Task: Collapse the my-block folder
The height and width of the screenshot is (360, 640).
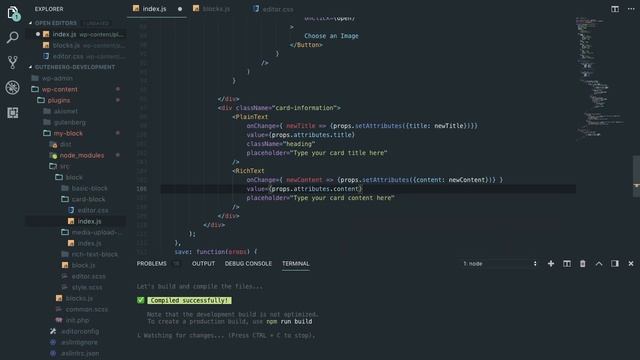Action: click(x=68, y=133)
